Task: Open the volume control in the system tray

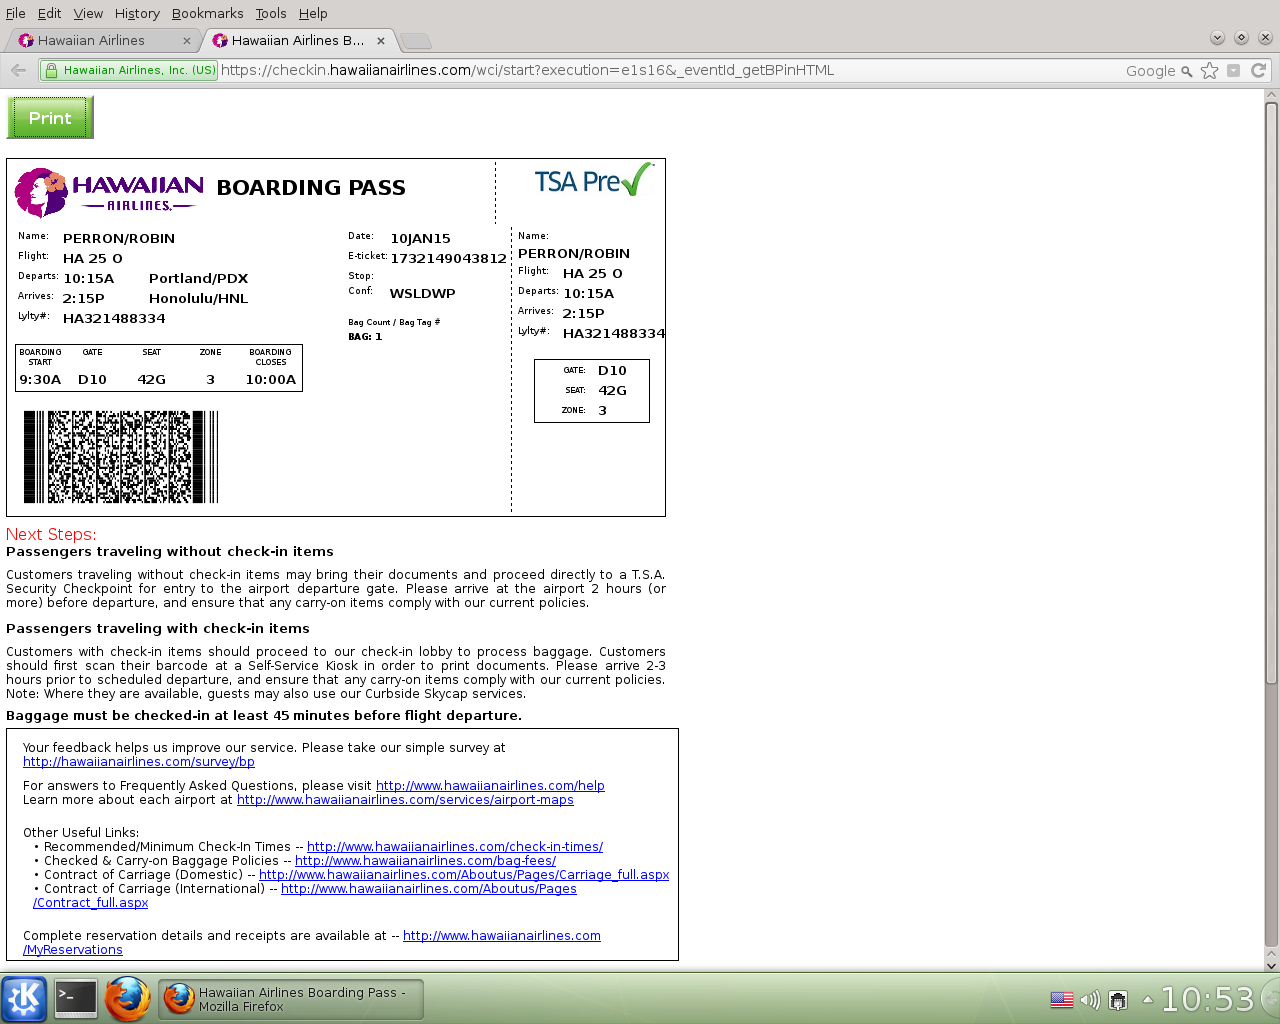Action: pyautogui.click(x=1090, y=999)
